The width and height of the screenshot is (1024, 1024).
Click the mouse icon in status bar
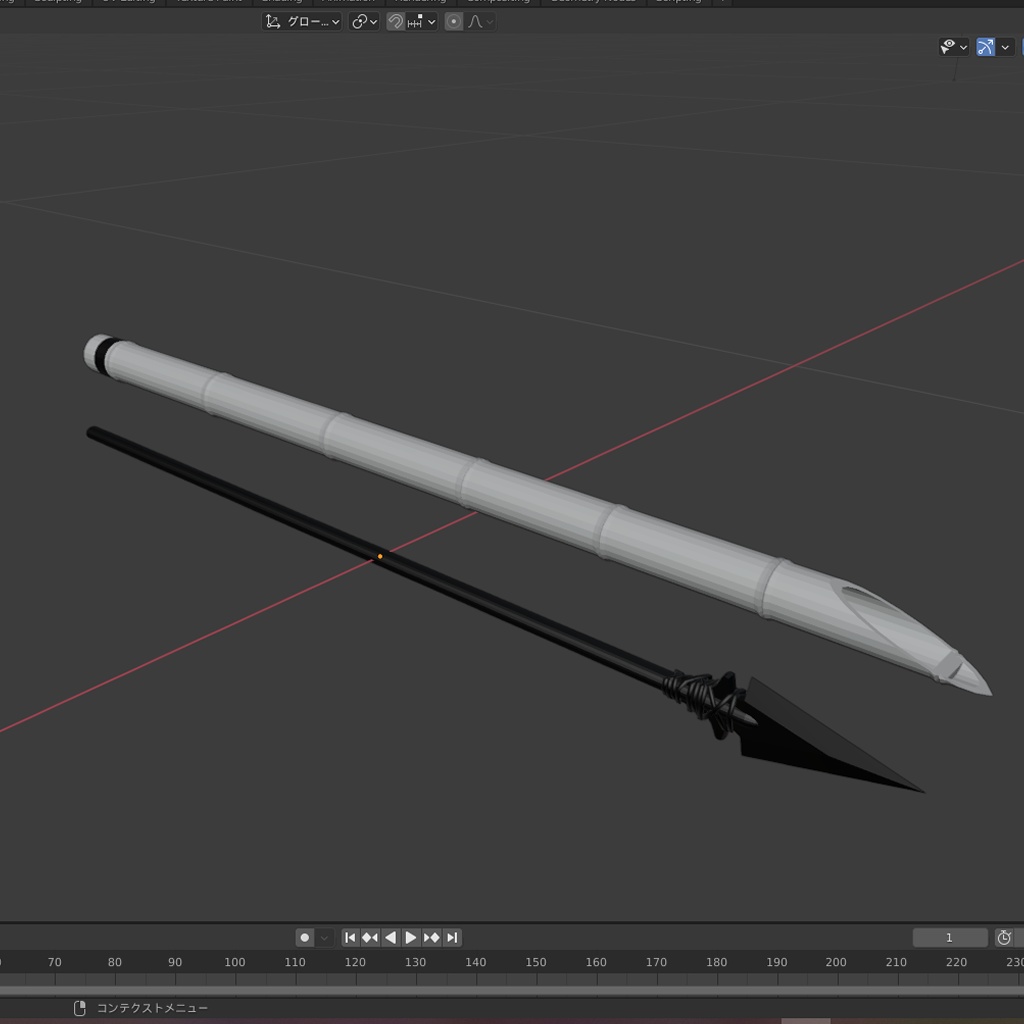pyautogui.click(x=80, y=1008)
